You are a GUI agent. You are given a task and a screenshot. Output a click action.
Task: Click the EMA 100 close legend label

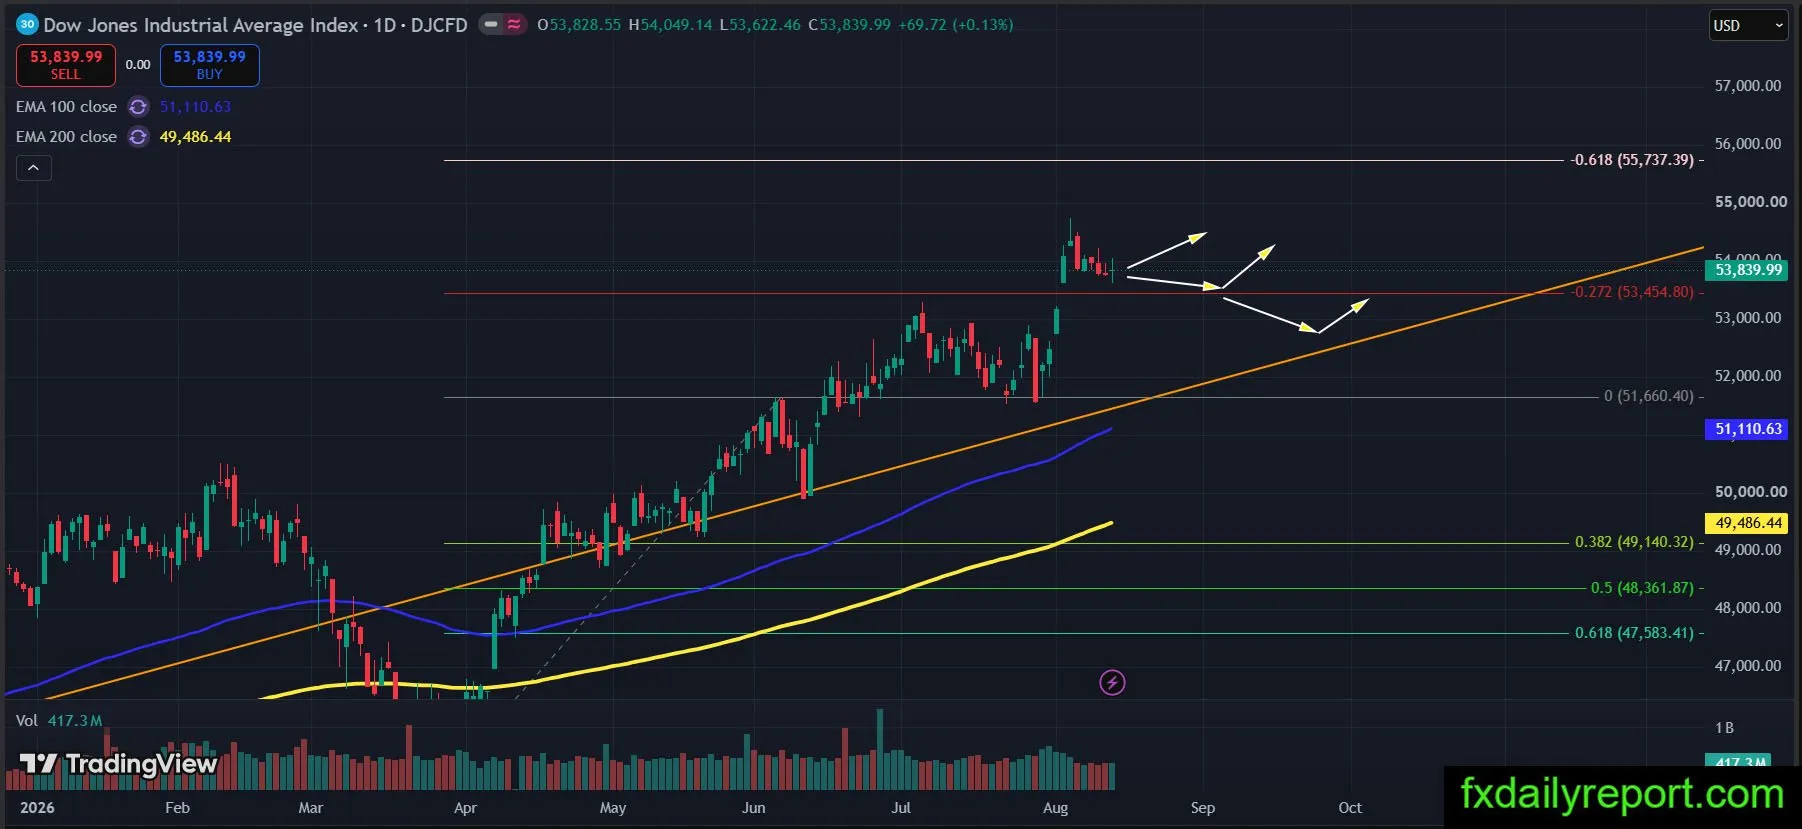[66, 107]
